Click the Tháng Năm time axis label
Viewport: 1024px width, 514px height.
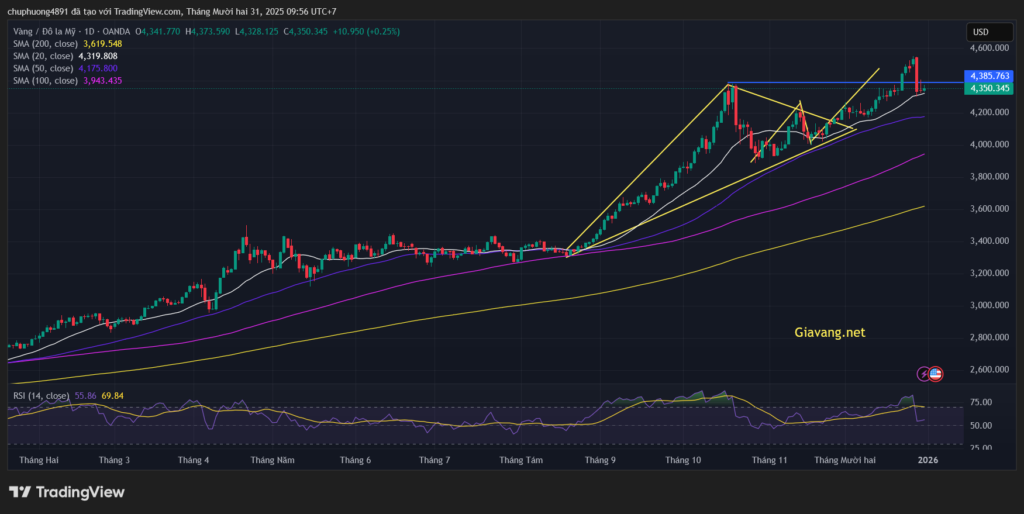tap(272, 460)
